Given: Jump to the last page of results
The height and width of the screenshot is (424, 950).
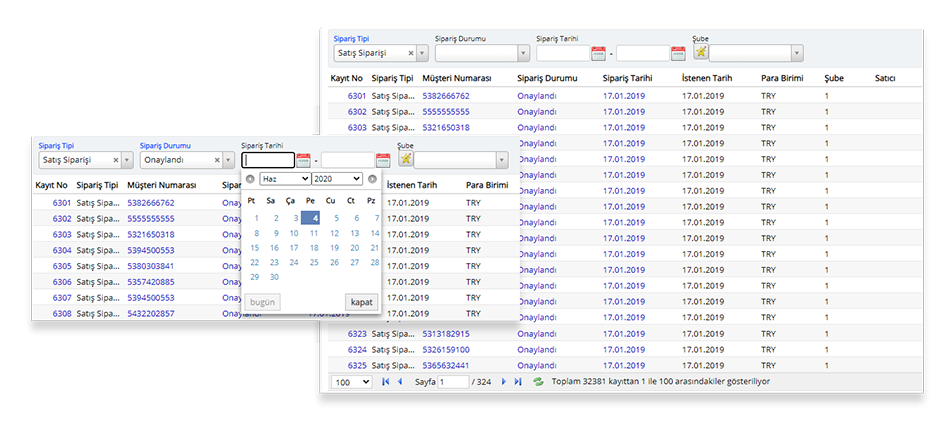Looking at the screenshot, I should (518, 382).
